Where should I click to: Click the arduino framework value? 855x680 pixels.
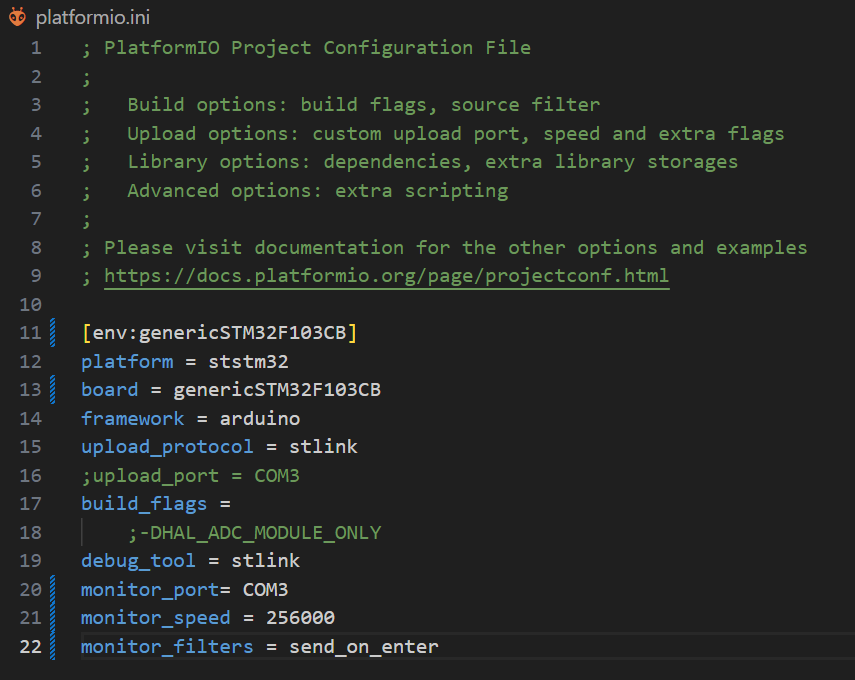[x=260, y=418]
